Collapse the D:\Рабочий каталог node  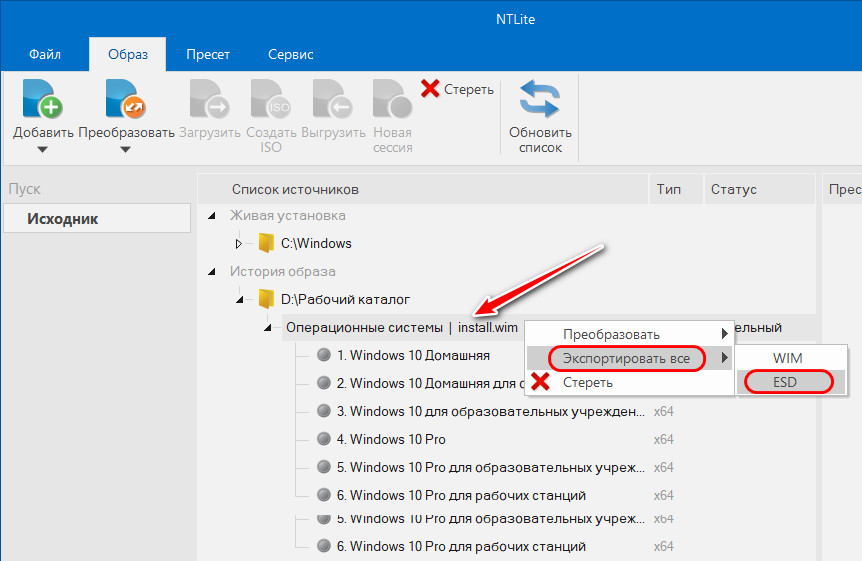pos(240,300)
